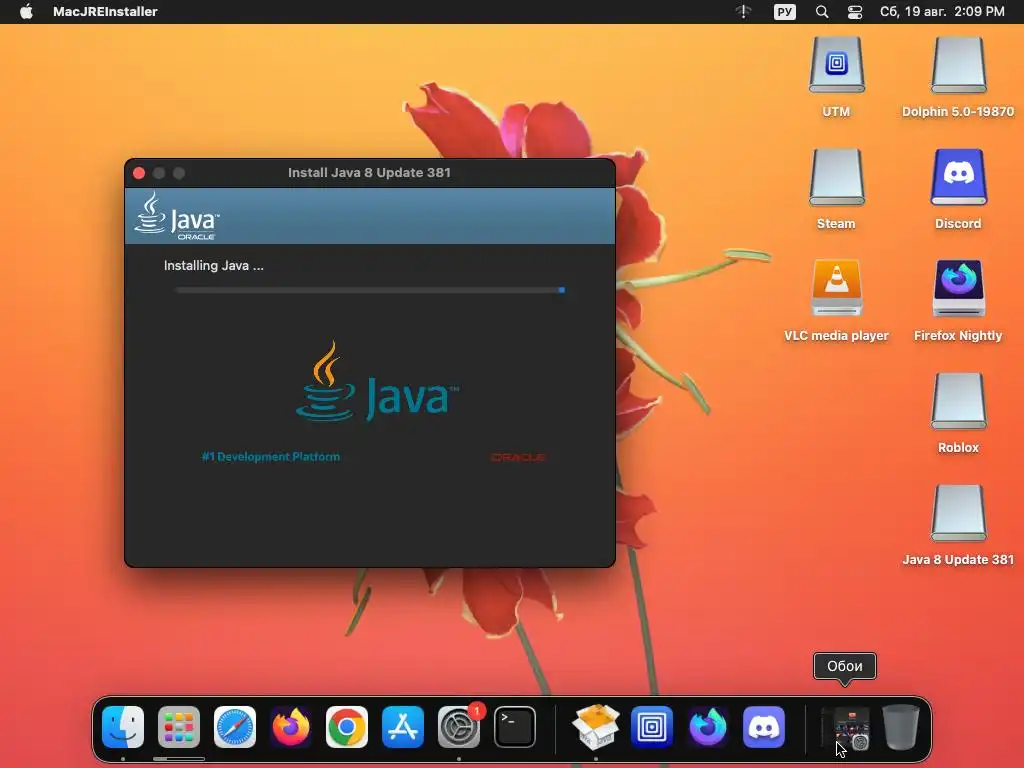Open Terminal from the Dock
This screenshot has height=768, width=1024.
click(515, 726)
